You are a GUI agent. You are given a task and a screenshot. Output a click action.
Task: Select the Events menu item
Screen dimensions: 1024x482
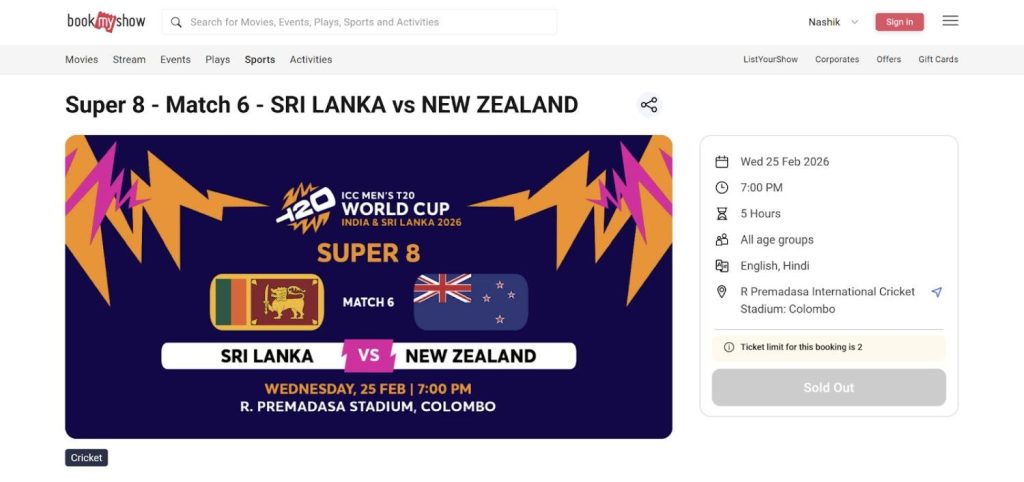pyautogui.click(x=175, y=60)
